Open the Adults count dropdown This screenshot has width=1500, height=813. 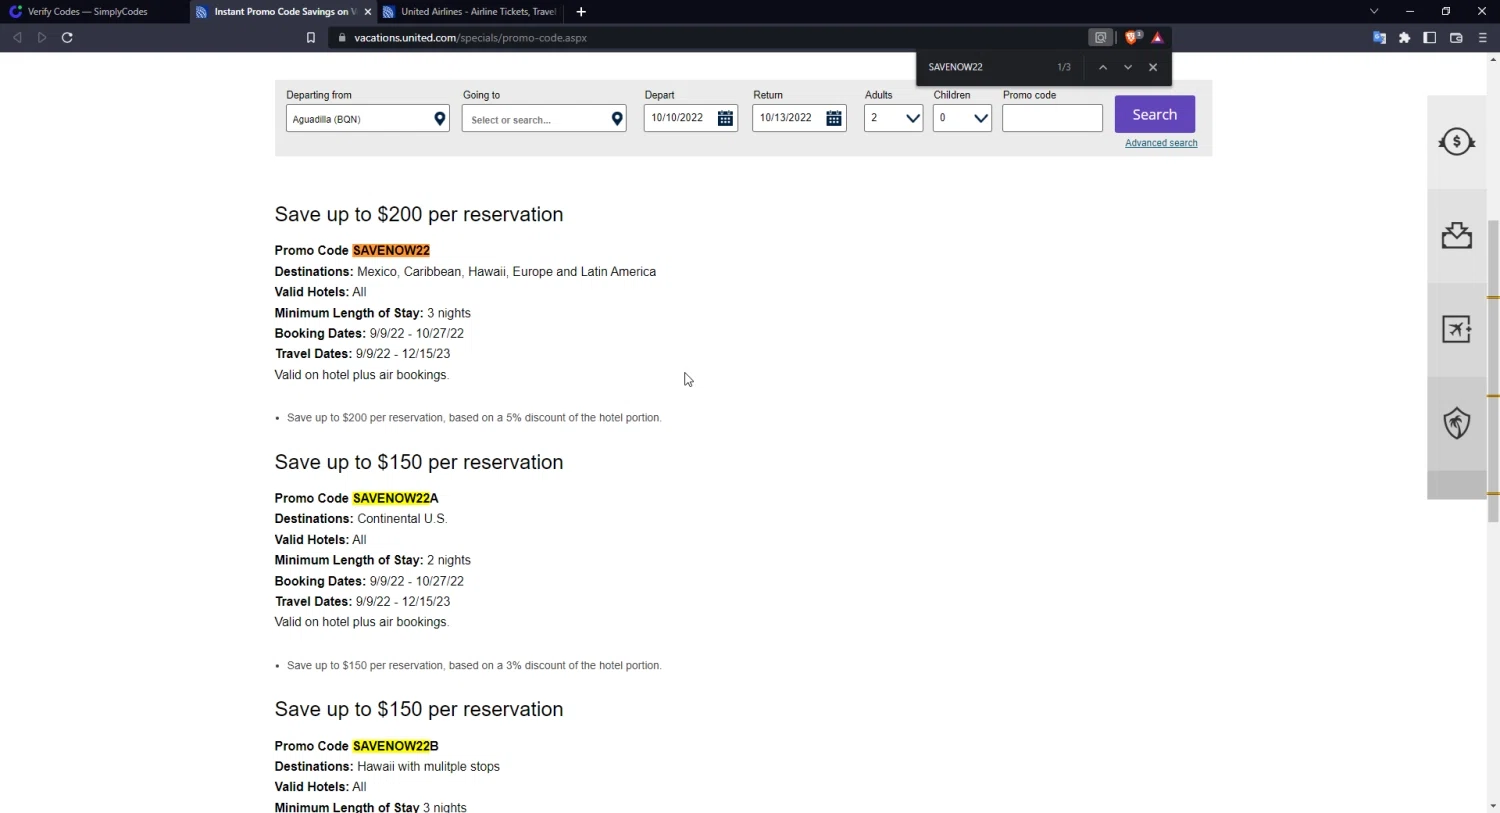[894, 118]
